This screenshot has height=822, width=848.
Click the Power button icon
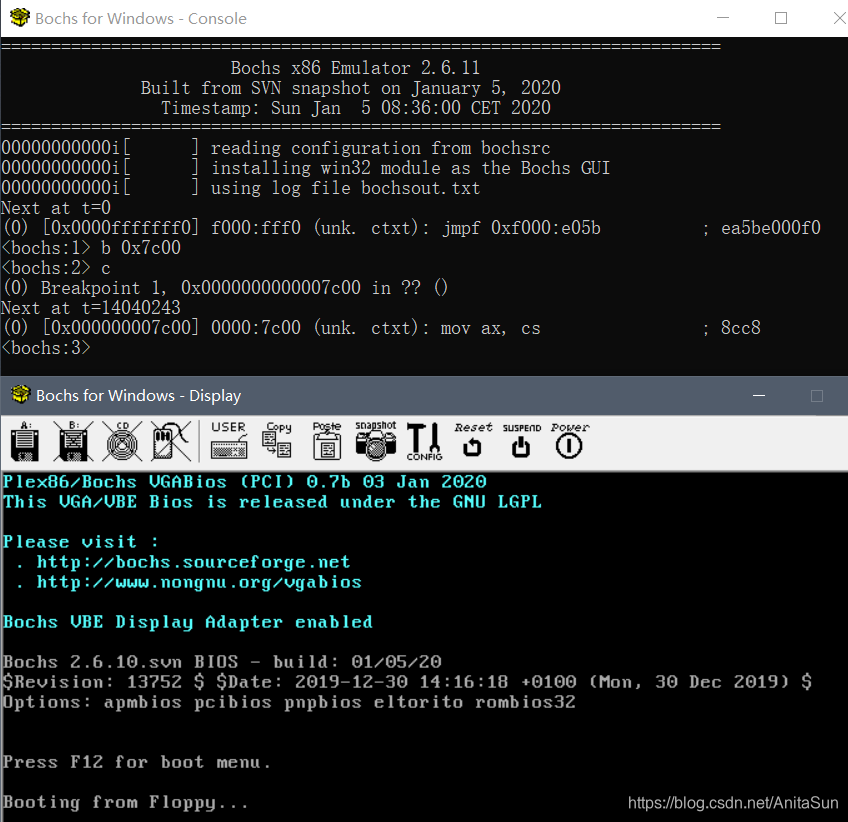point(569,440)
